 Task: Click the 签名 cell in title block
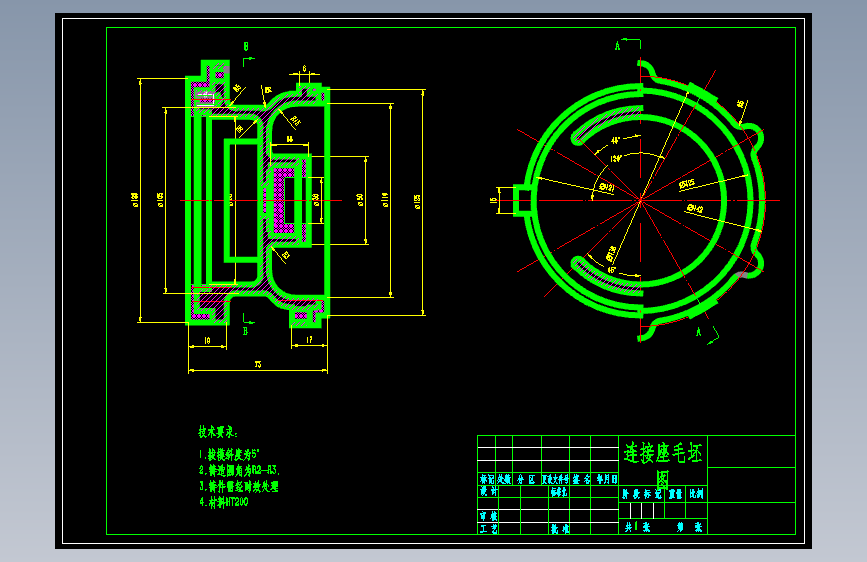point(581,480)
